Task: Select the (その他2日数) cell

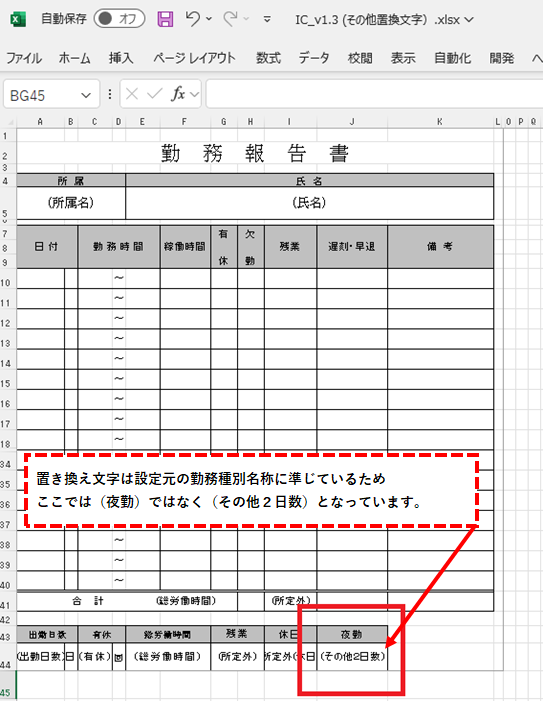Action: (352, 656)
